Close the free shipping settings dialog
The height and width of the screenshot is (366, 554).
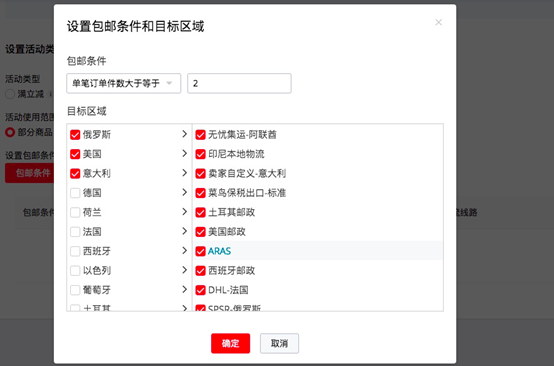point(438,22)
